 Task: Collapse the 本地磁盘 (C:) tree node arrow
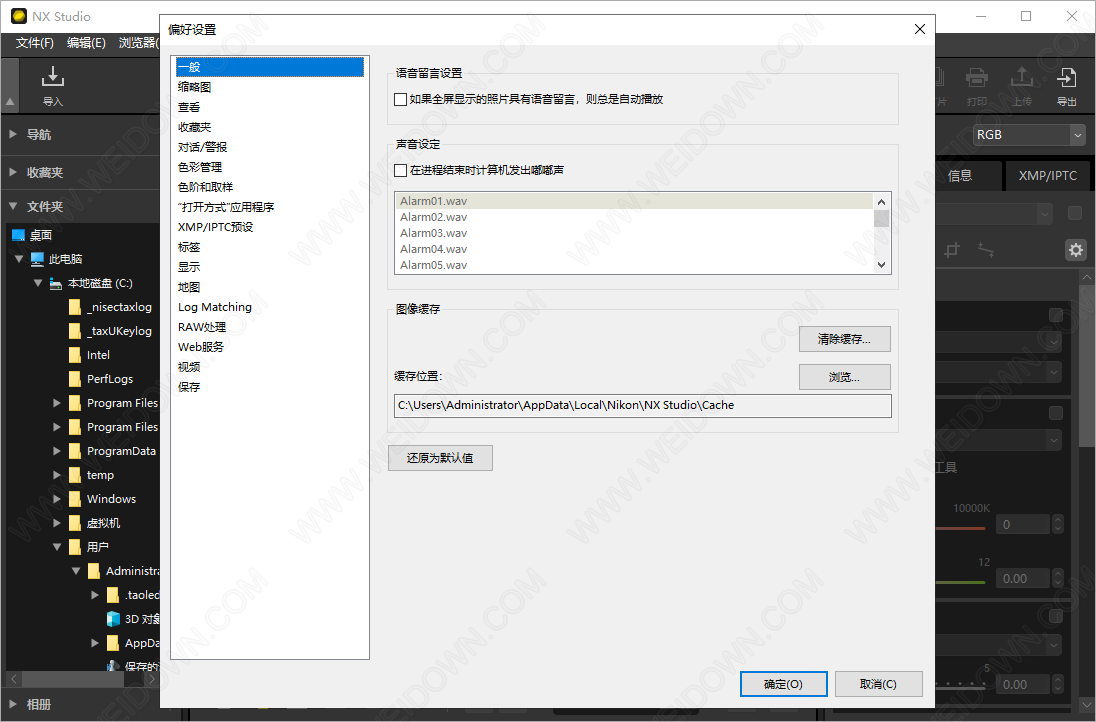(x=38, y=283)
